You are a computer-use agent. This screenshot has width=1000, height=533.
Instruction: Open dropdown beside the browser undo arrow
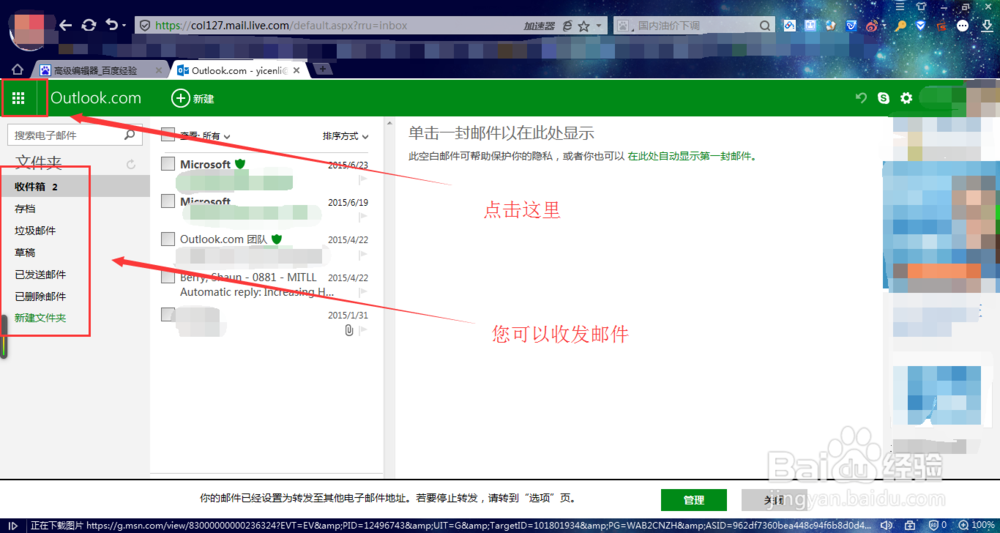(x=124, y=26)
